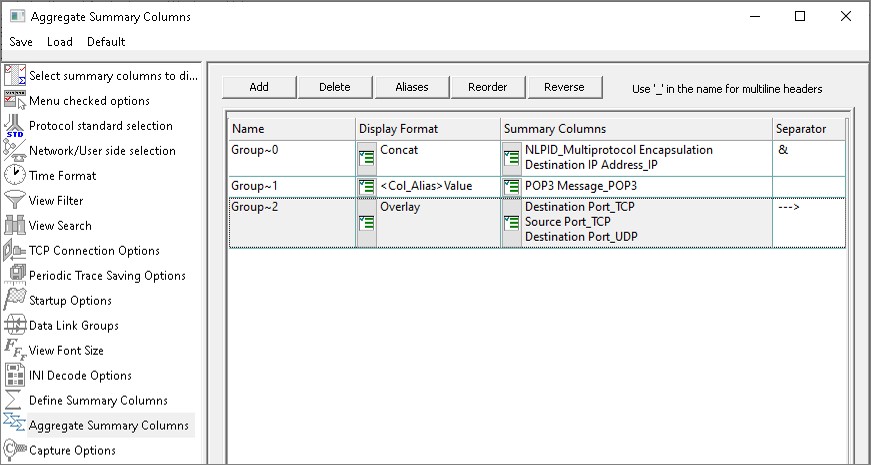Click the Group~2 name cell

click(292, 223)
